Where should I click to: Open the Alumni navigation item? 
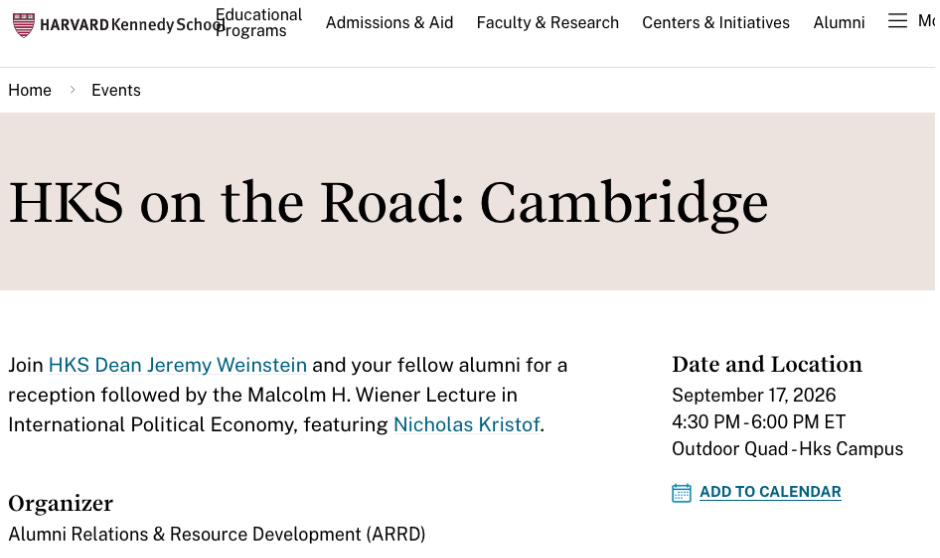839,22
